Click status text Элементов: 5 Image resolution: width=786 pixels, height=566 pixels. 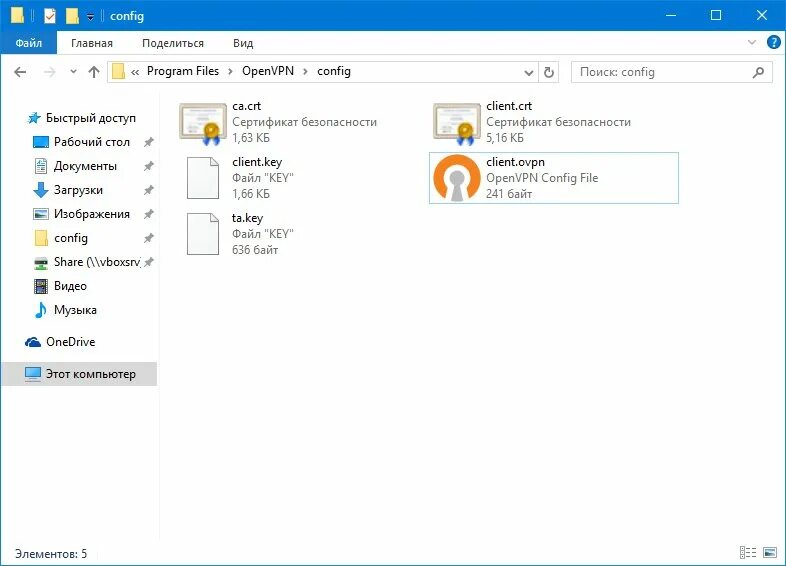point(51,554)
